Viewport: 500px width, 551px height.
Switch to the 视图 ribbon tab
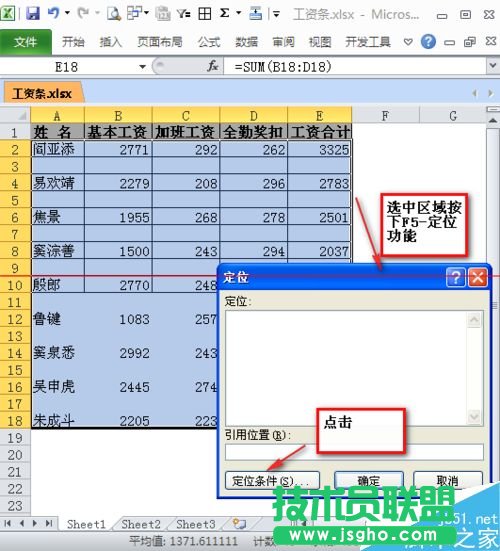320,42
